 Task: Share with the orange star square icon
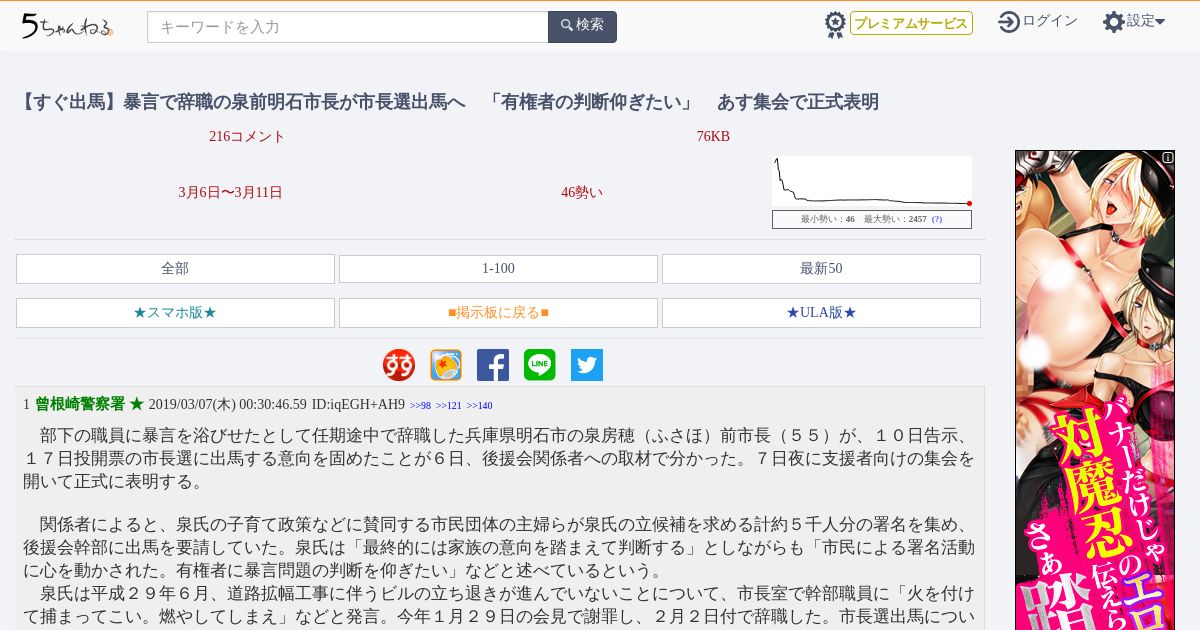click(x=446, y=365)
